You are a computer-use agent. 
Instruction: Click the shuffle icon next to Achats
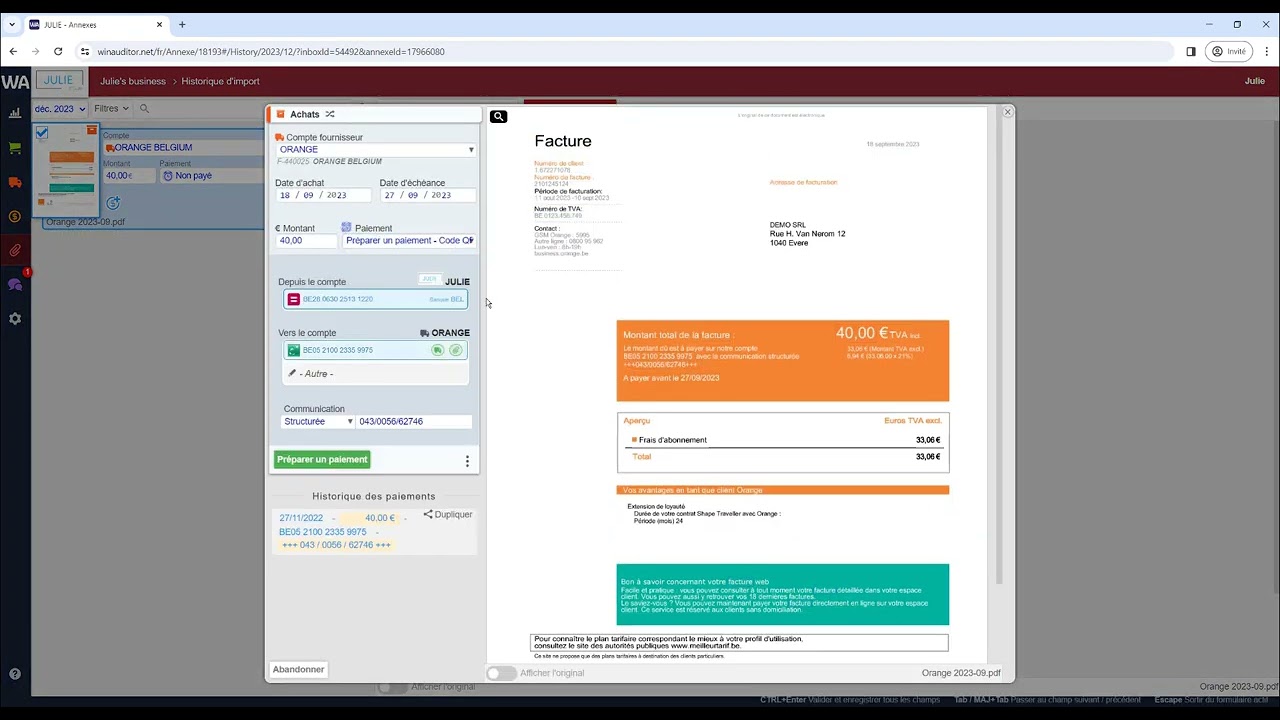[x=330, y=114]
